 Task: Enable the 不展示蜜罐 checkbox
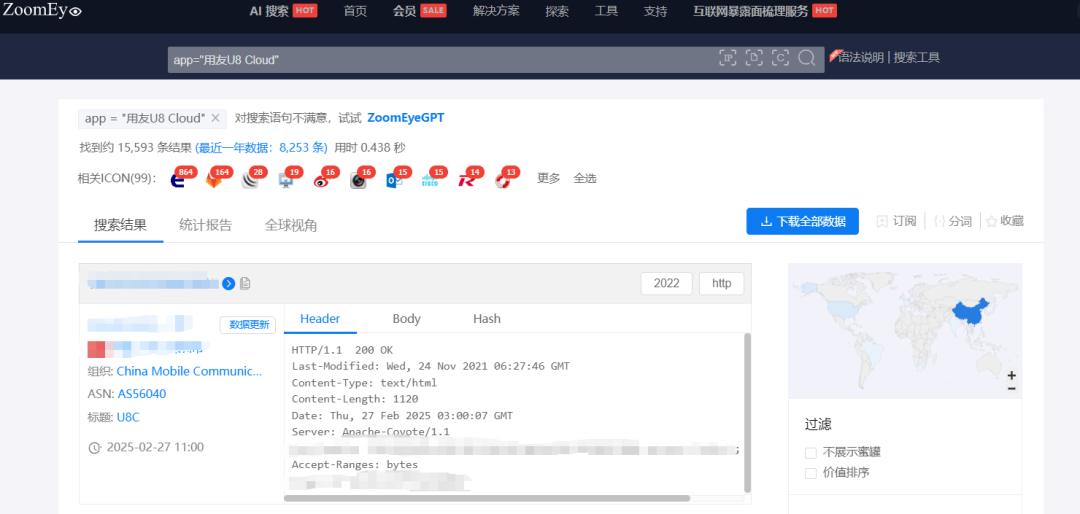[x=811, y=453]
